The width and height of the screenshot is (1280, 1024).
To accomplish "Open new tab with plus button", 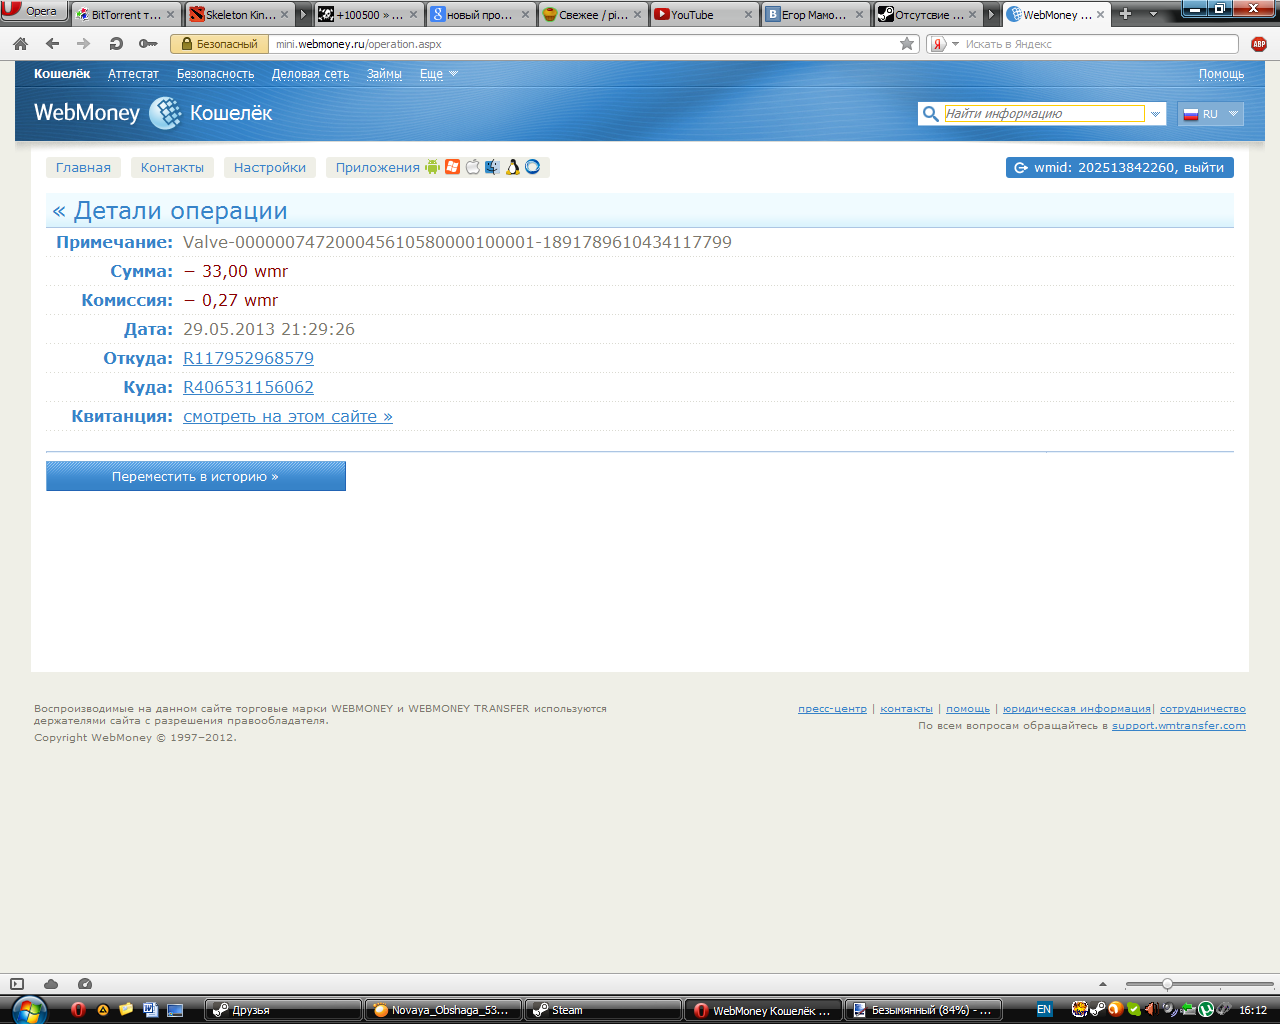I will click(x=1125, y=14).
